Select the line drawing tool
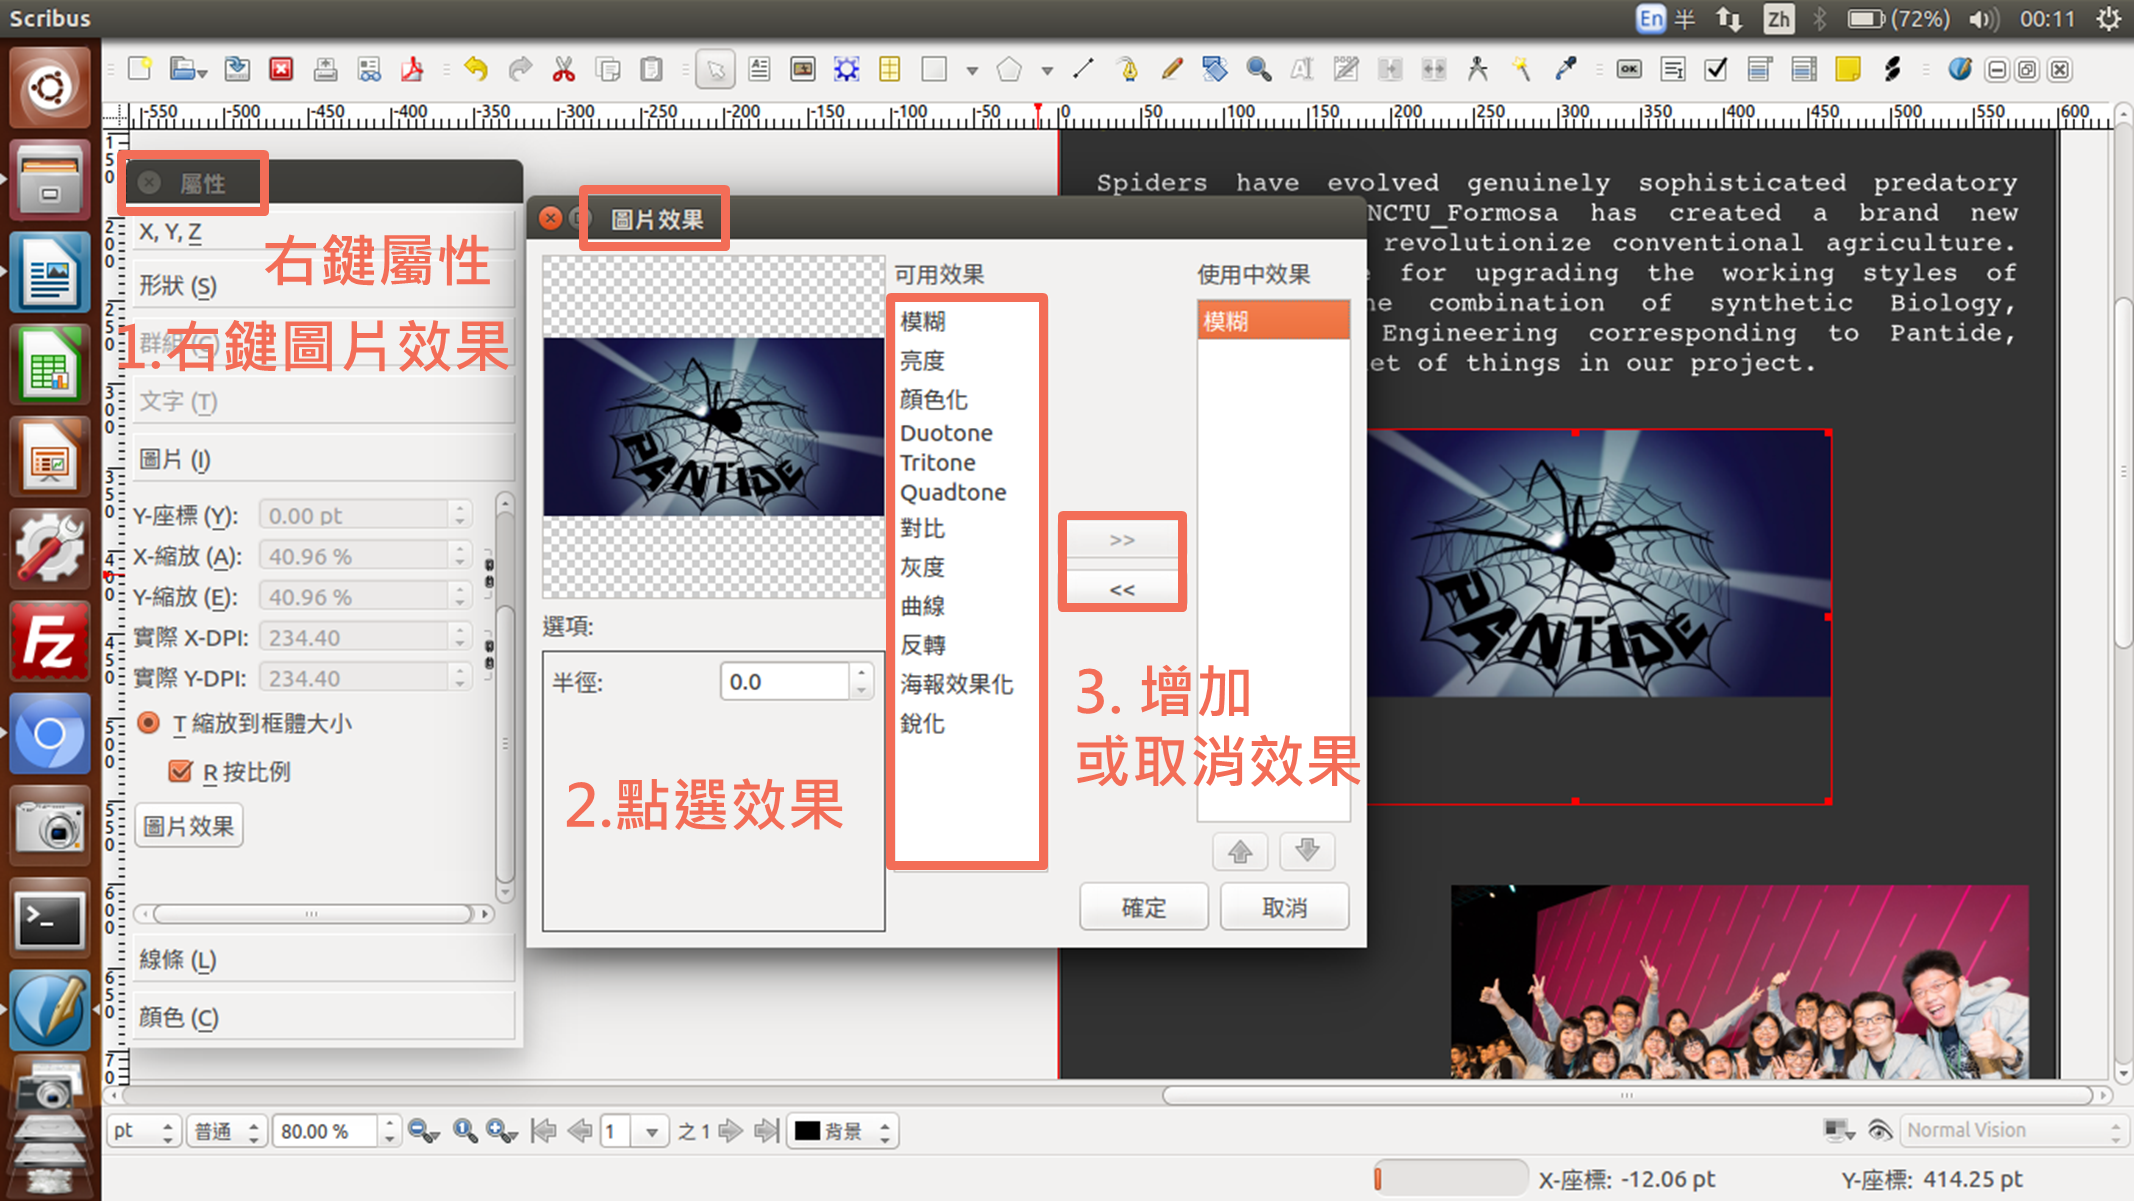2134x1201 pixels. (x=1083, y=69)
